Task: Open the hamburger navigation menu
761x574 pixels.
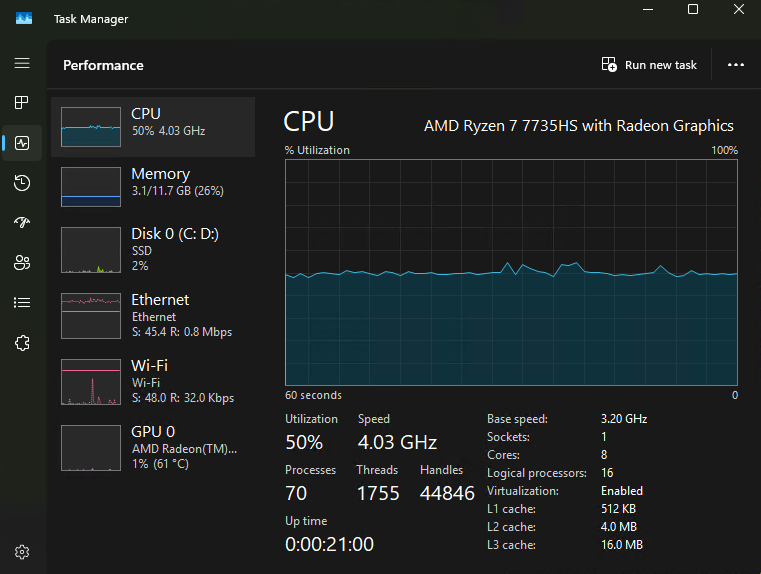Action: (22, 63)
